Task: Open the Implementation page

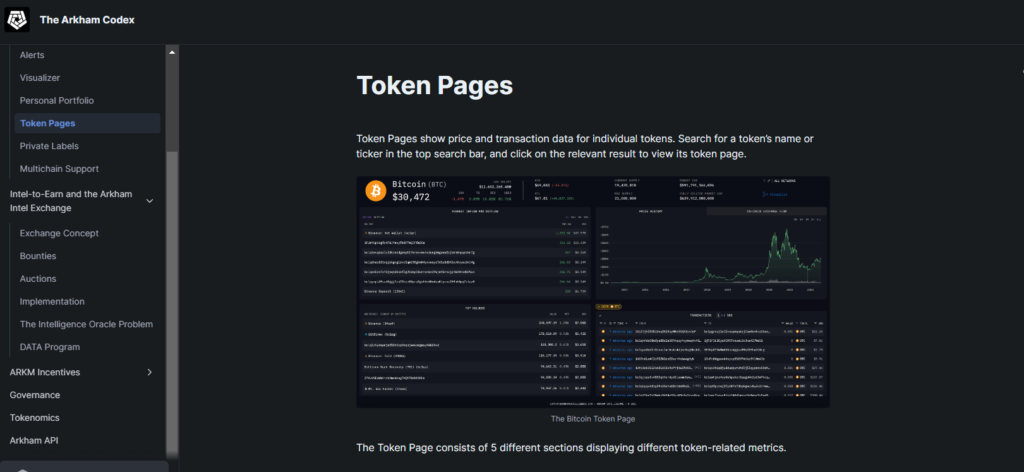Action: click(52, 302)
